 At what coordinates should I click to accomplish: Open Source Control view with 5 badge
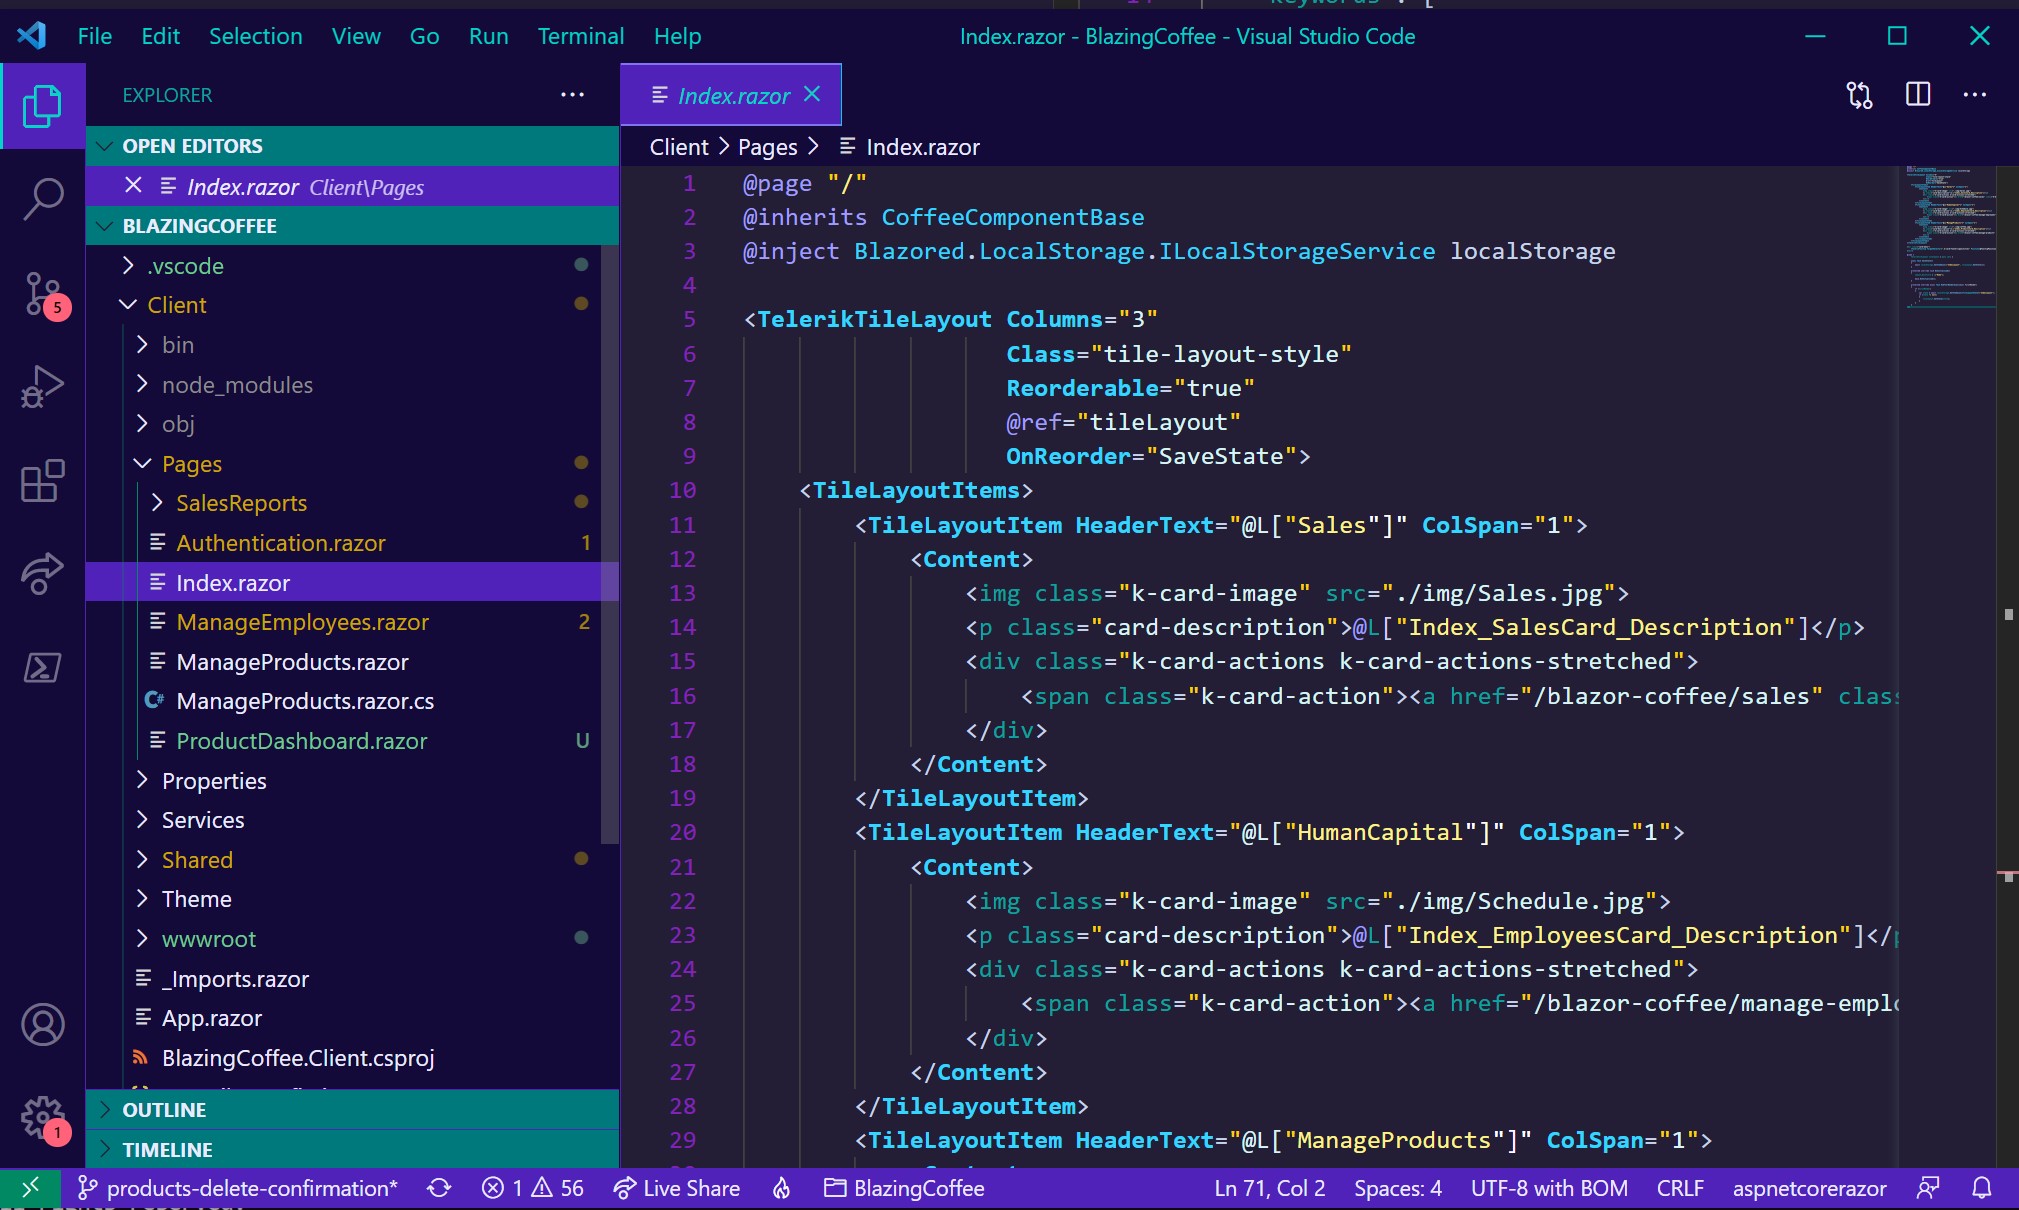coord(42,294)
